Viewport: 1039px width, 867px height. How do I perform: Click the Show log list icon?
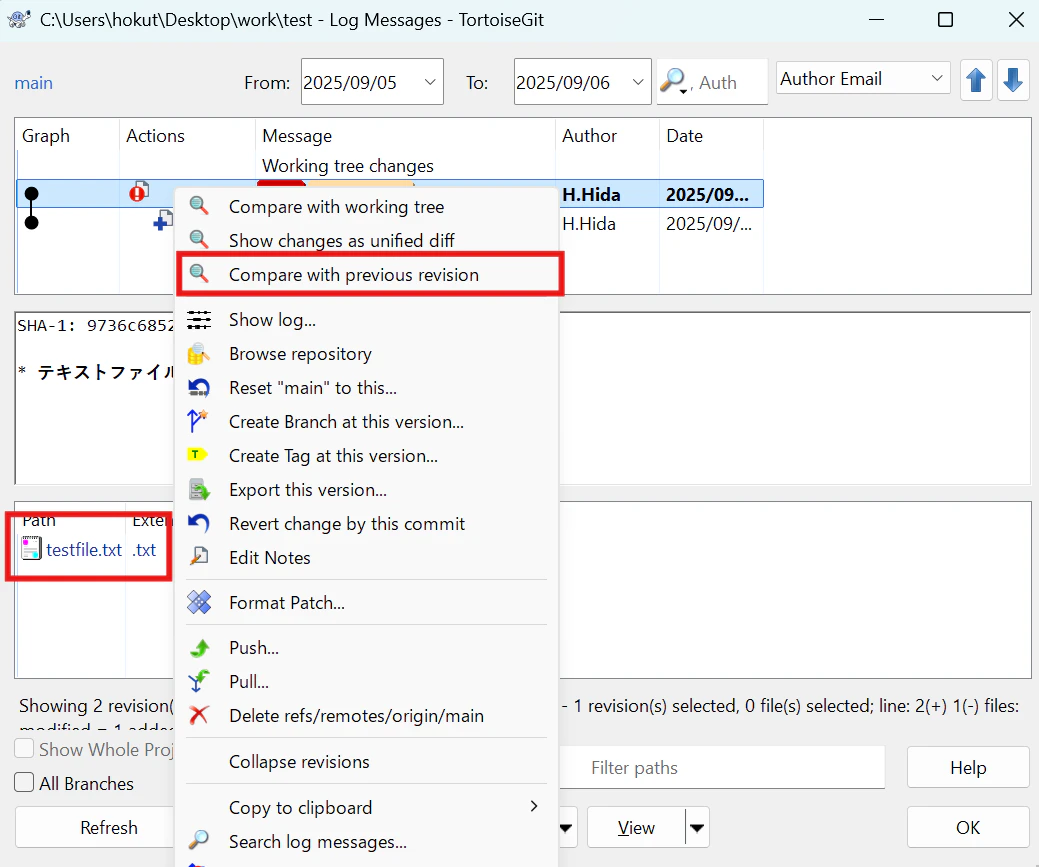(199, 319)
